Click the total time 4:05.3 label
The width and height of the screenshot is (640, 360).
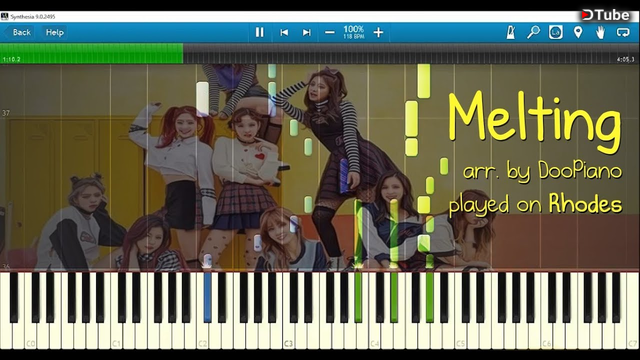click(x=626, y=60)
